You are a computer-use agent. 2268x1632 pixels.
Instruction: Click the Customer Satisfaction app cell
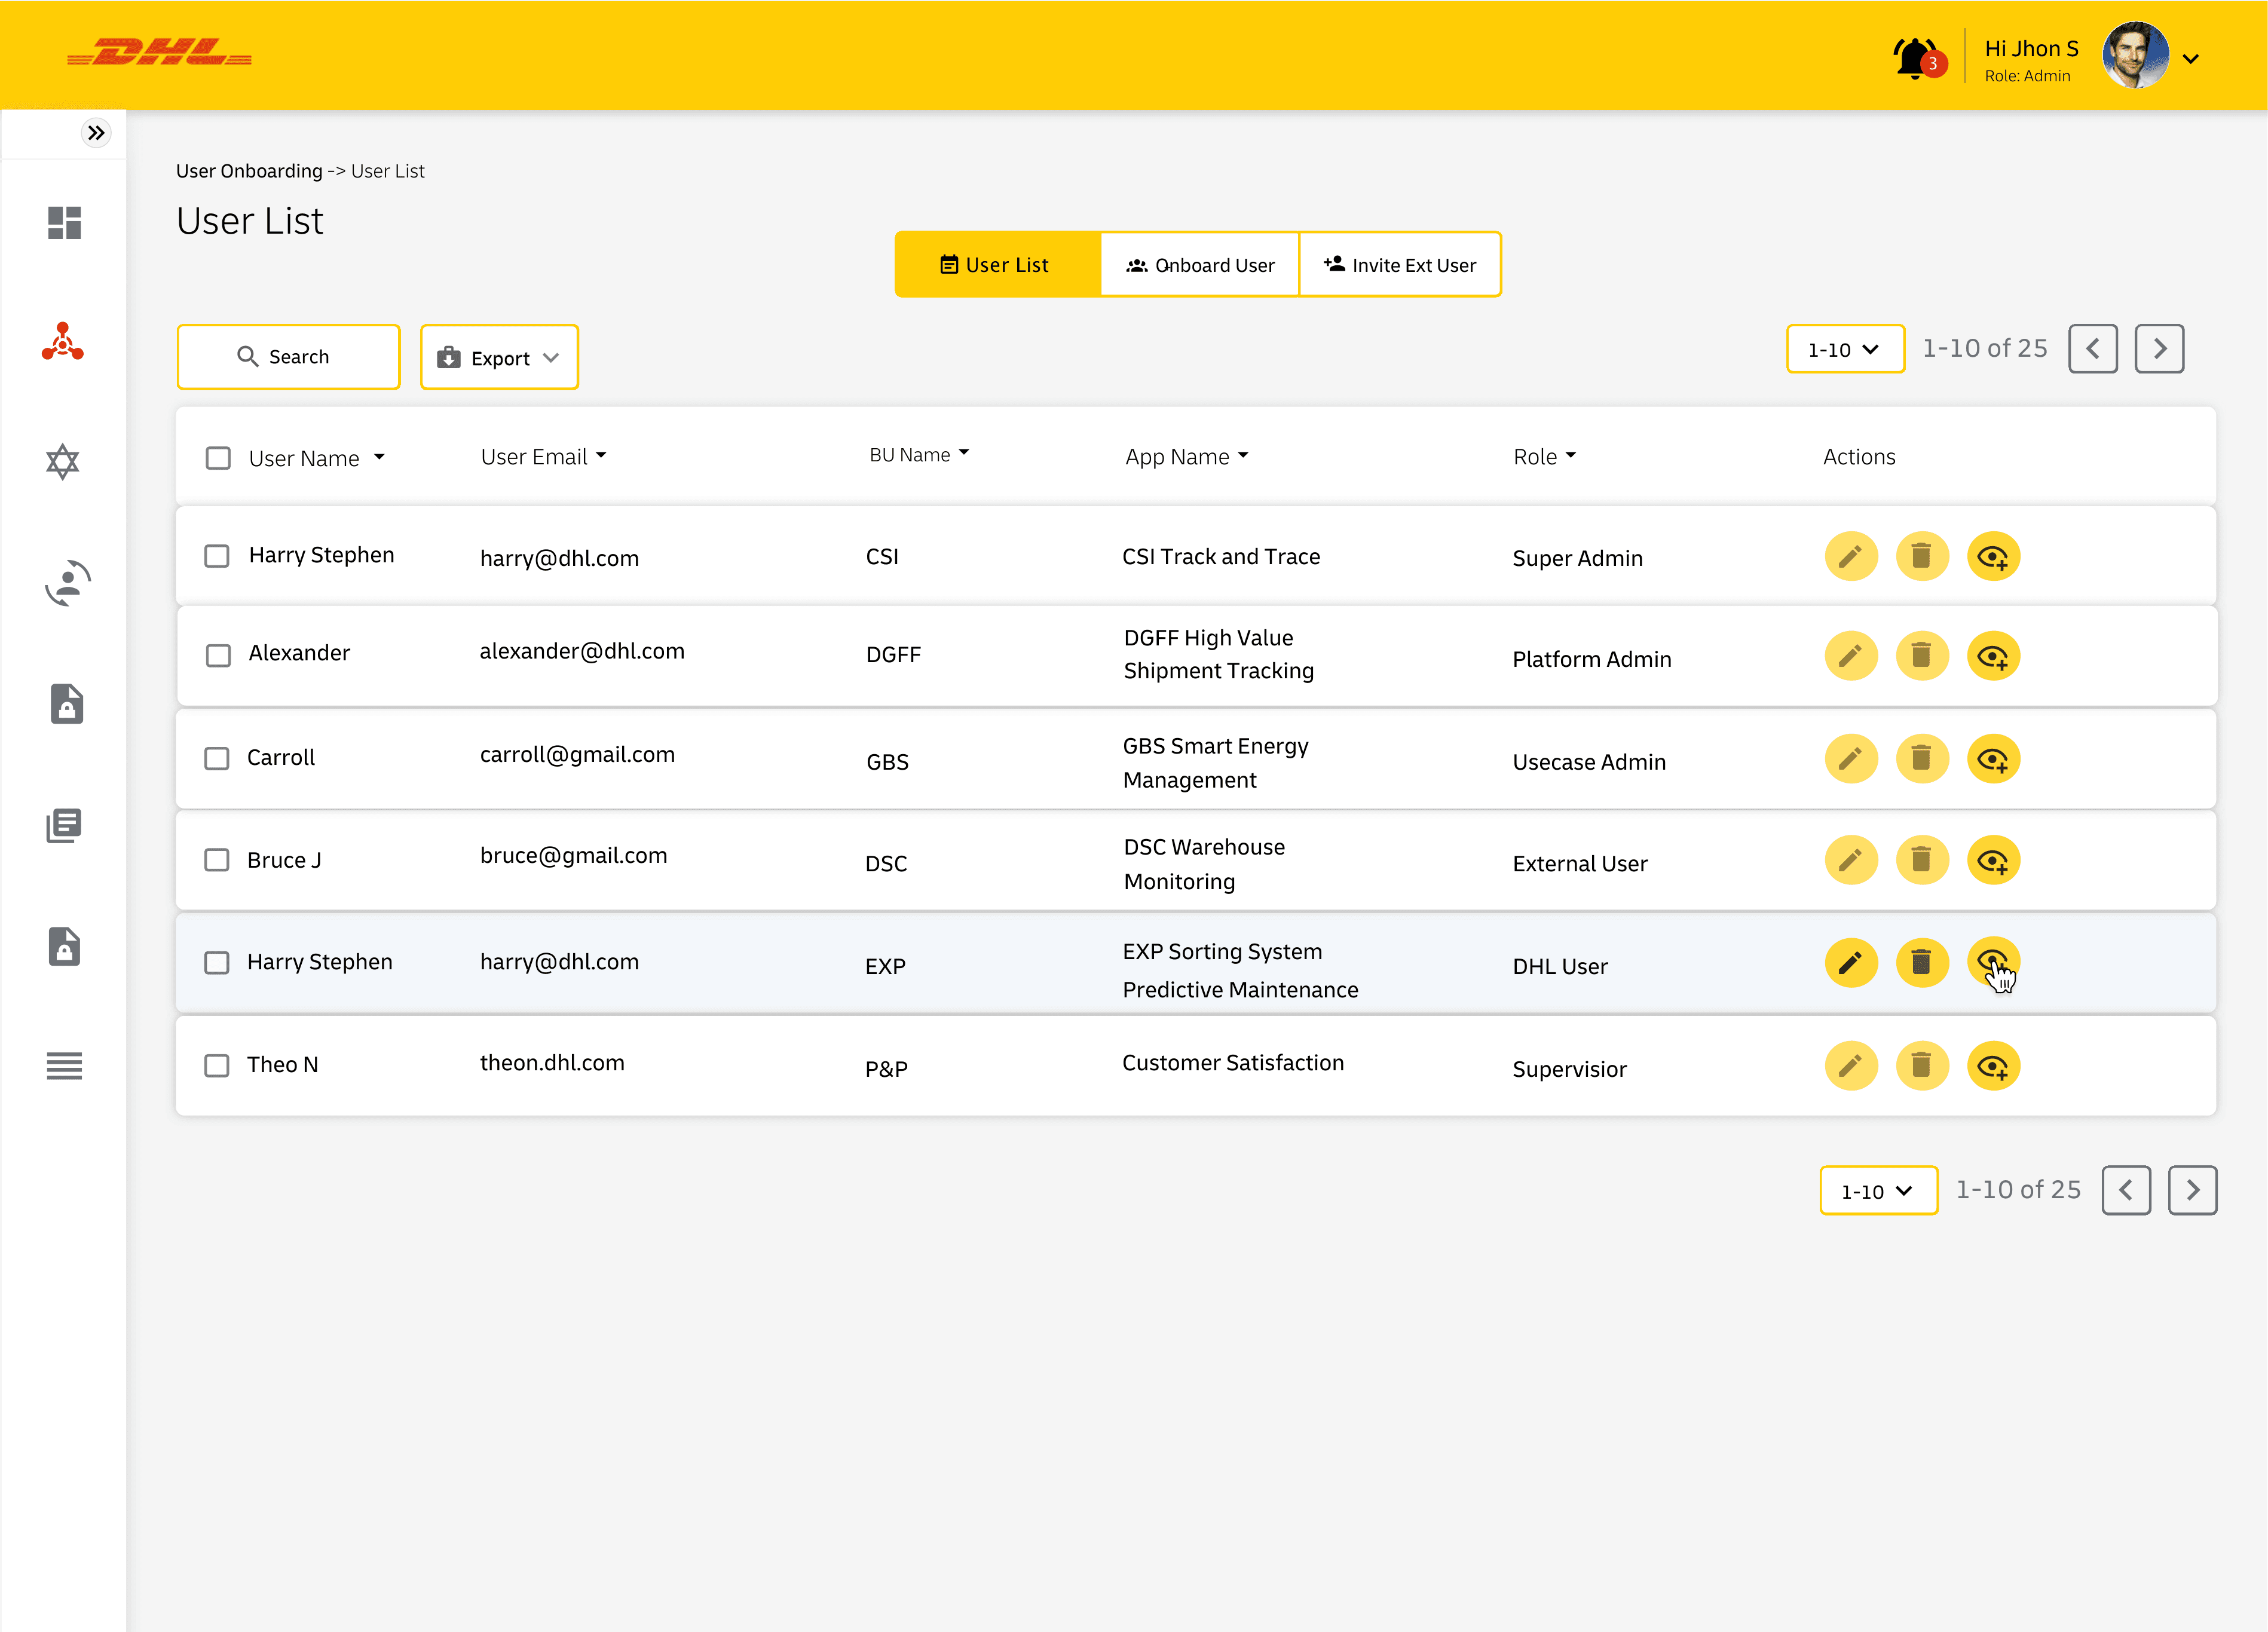pyautogui.click(x=1233, y=1063)
